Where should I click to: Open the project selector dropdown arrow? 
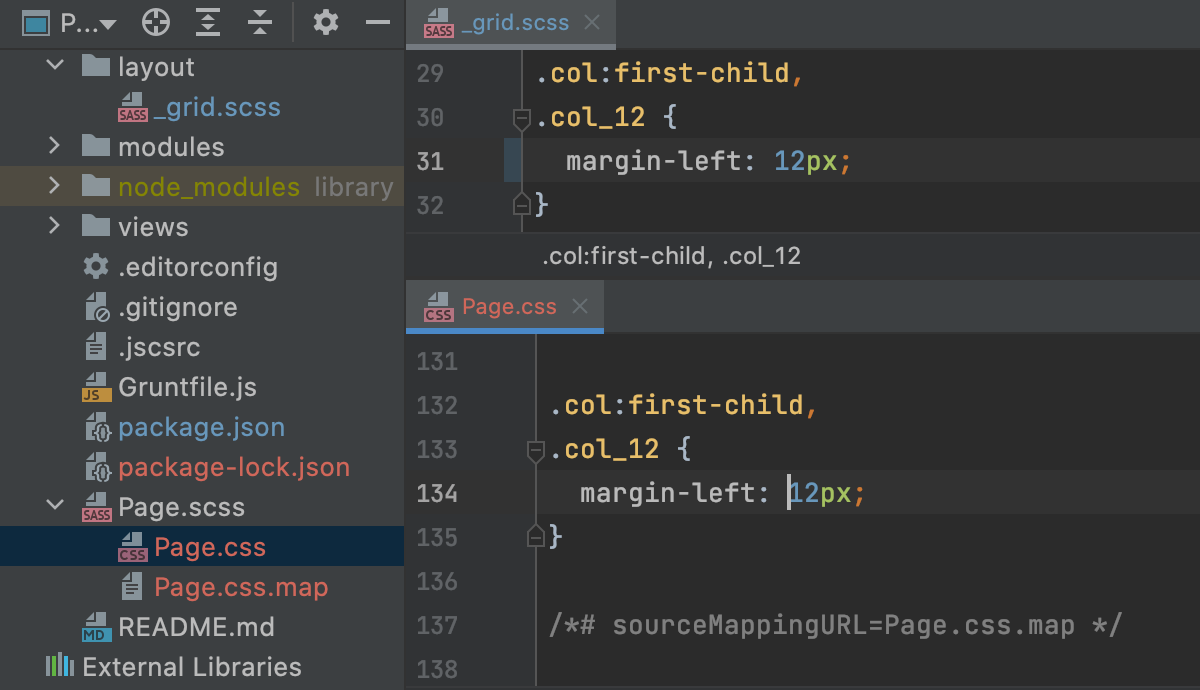click(107, 22)
